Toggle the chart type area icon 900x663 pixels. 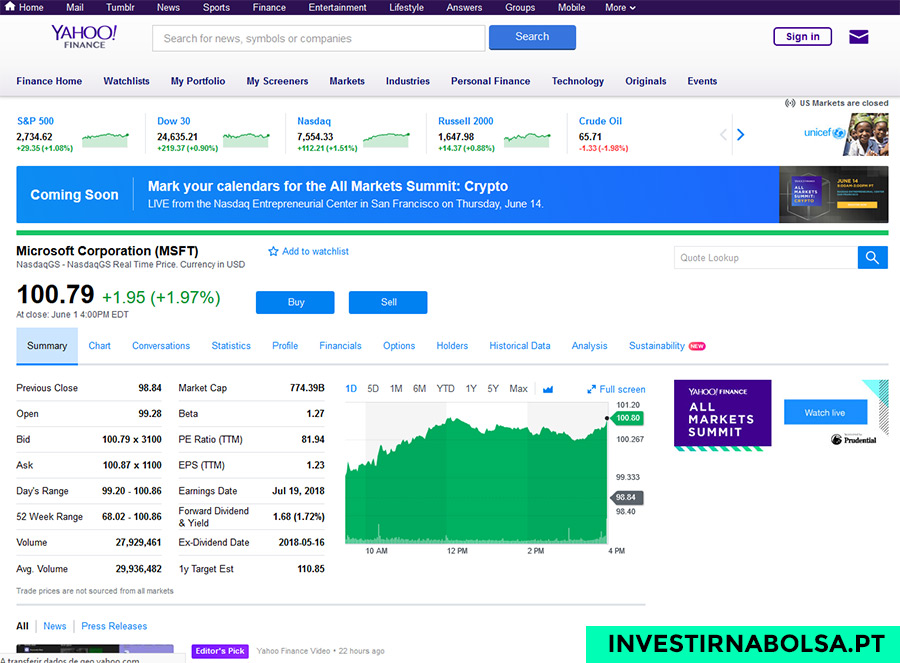pos(548,389)
